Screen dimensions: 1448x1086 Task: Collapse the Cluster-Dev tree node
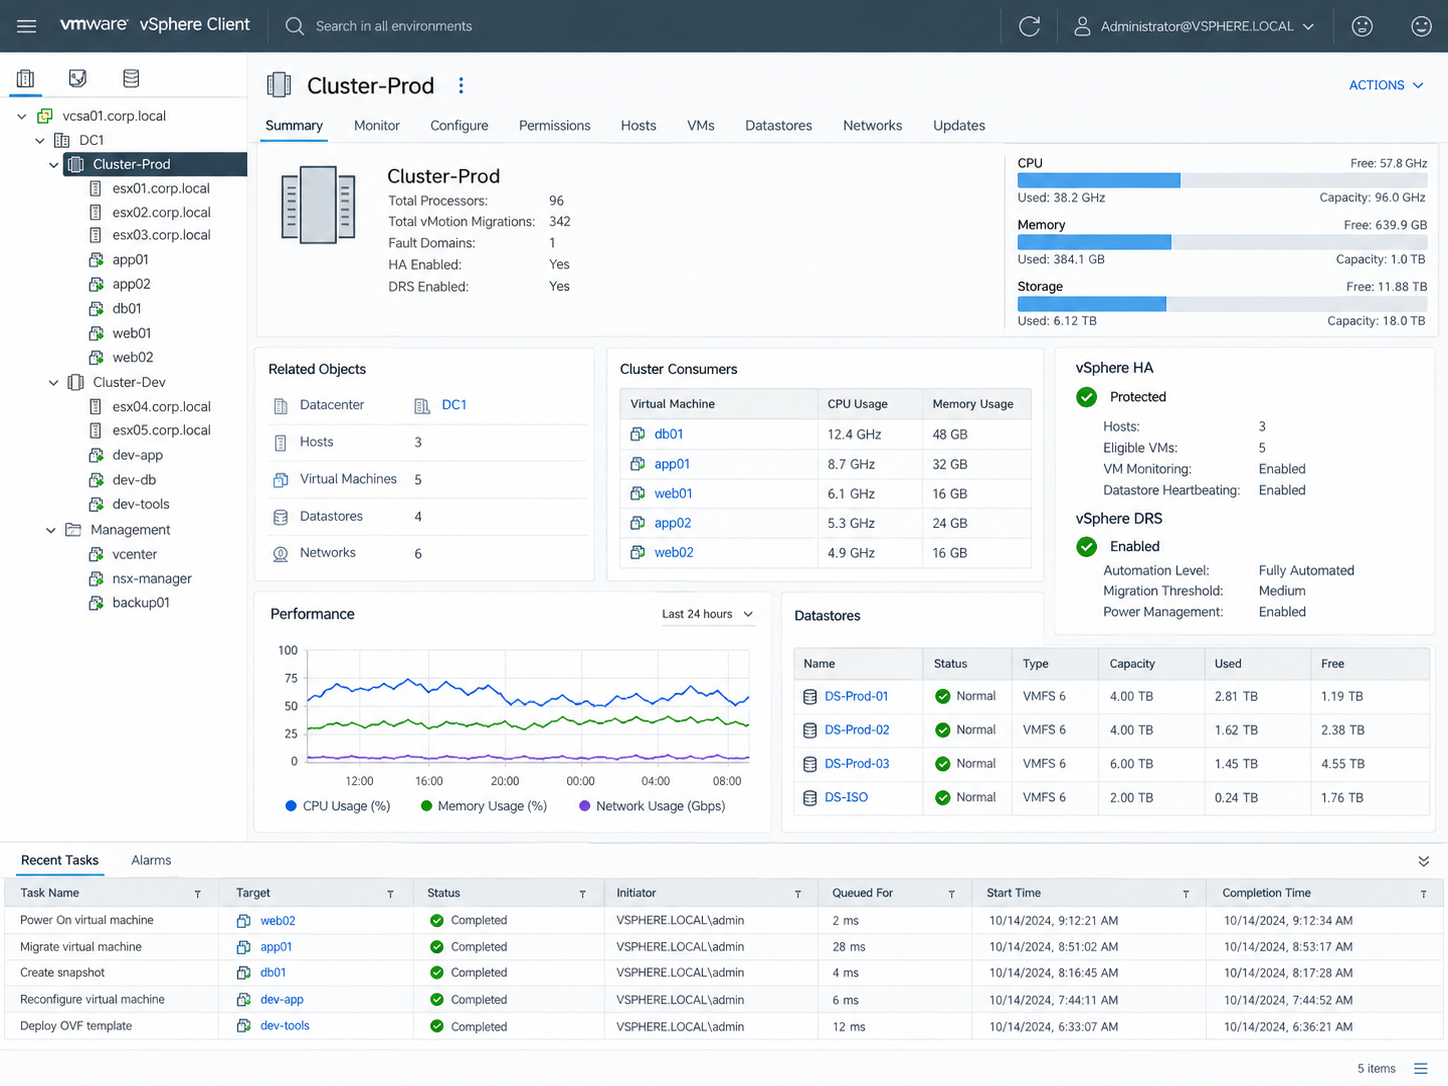(54, 383)
